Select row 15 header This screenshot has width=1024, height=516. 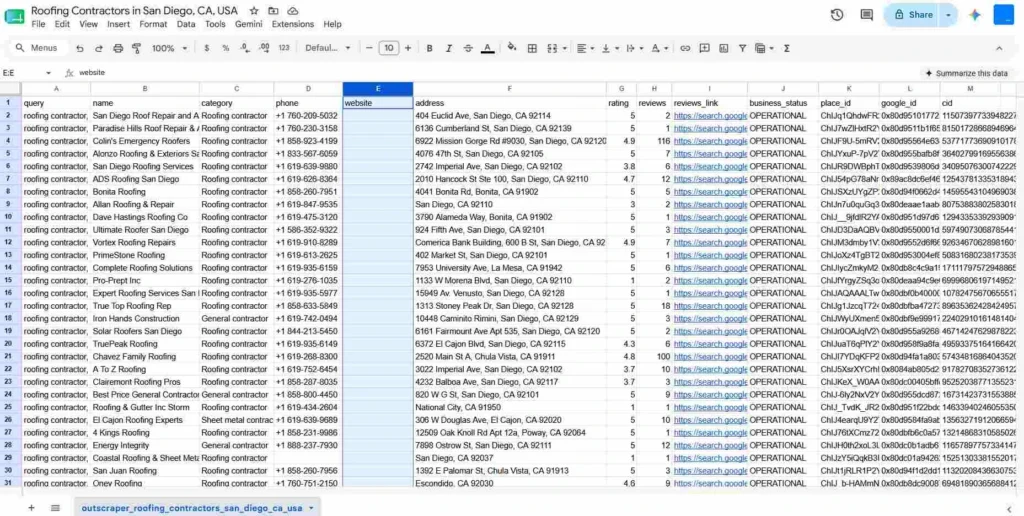(10, 280)
